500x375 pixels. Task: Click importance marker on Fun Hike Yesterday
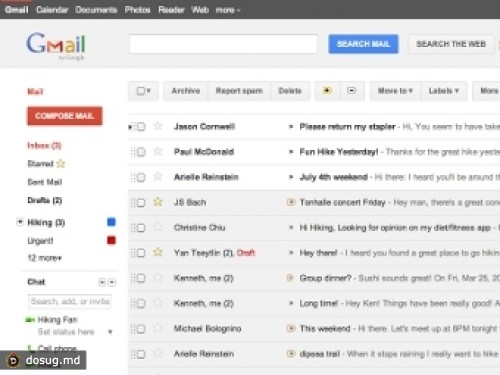tap(291, 152)
